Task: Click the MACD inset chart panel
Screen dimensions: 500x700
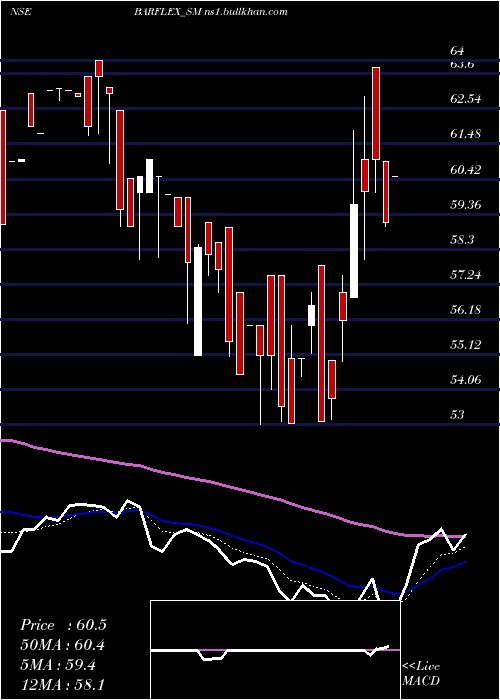Action: click(x=275, y=650)
